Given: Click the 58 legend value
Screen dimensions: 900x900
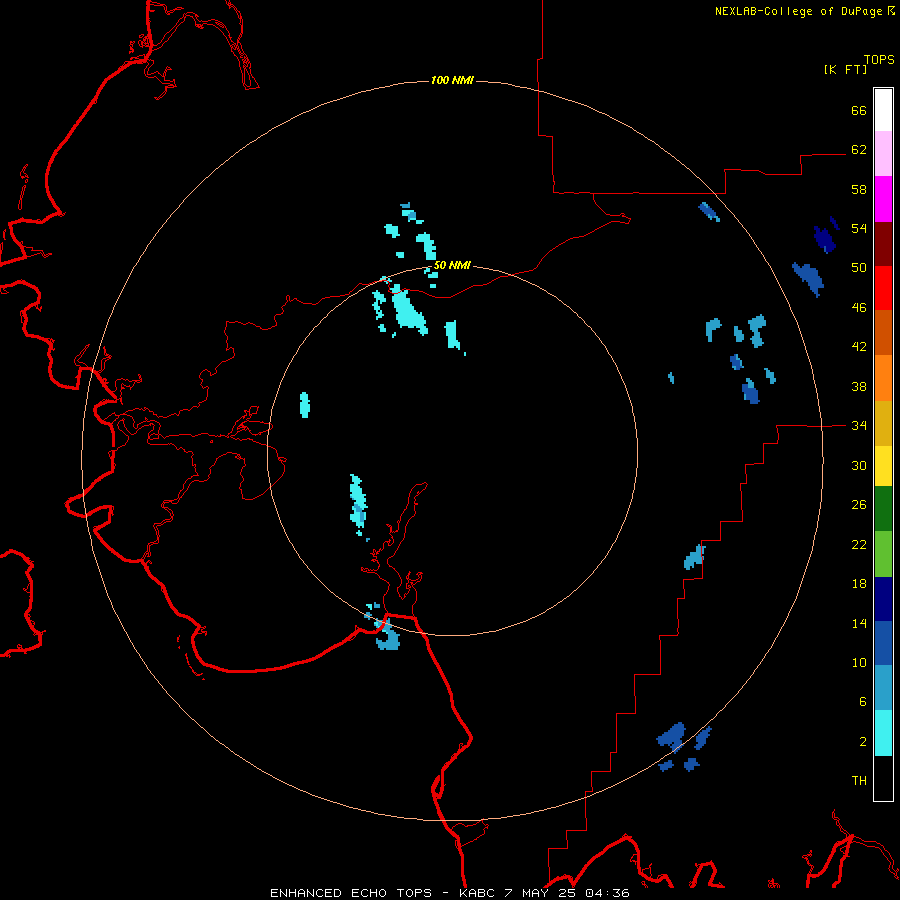Looking at the screenshot, I should click(x=859, y=189).
